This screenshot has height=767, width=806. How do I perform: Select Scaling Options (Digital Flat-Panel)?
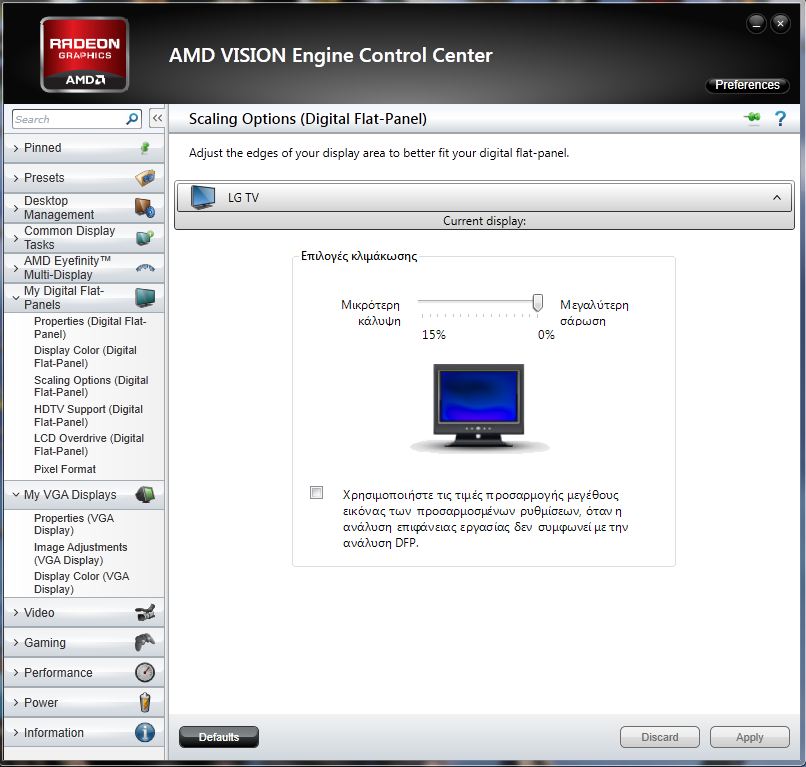pyautogui.click(x=91, y=386)
